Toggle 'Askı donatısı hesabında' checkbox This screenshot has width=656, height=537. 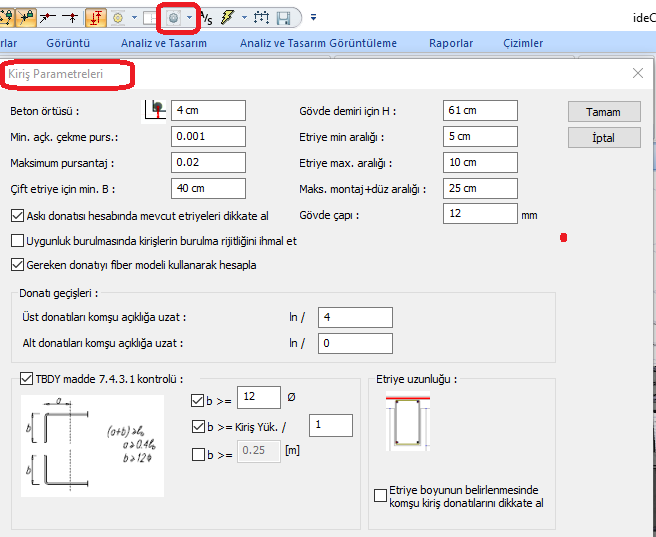(x=17, y=215)
